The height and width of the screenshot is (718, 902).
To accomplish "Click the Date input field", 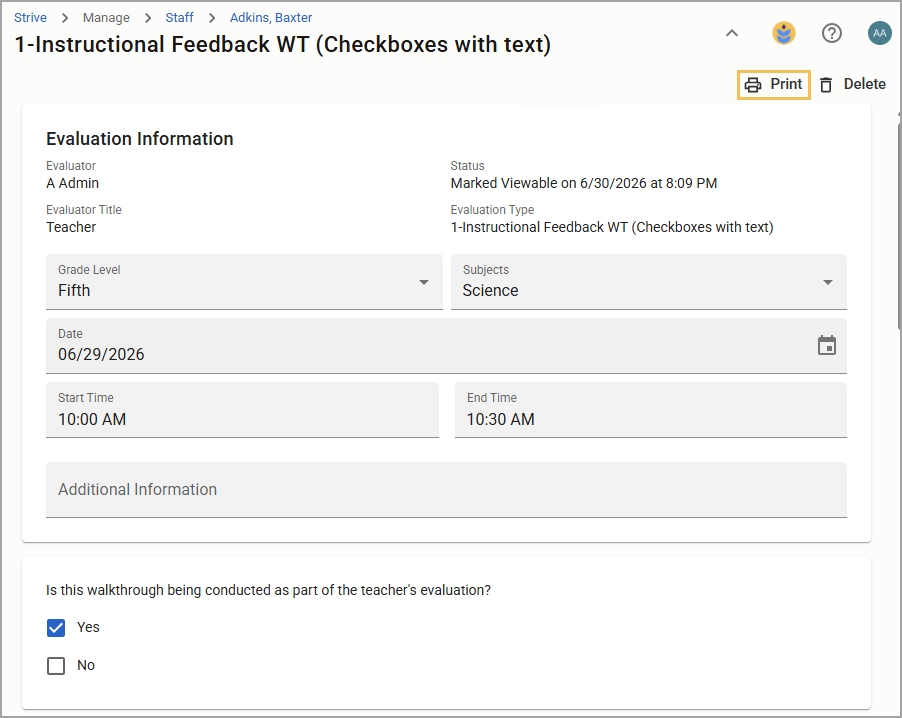I will tap(446, 346).
